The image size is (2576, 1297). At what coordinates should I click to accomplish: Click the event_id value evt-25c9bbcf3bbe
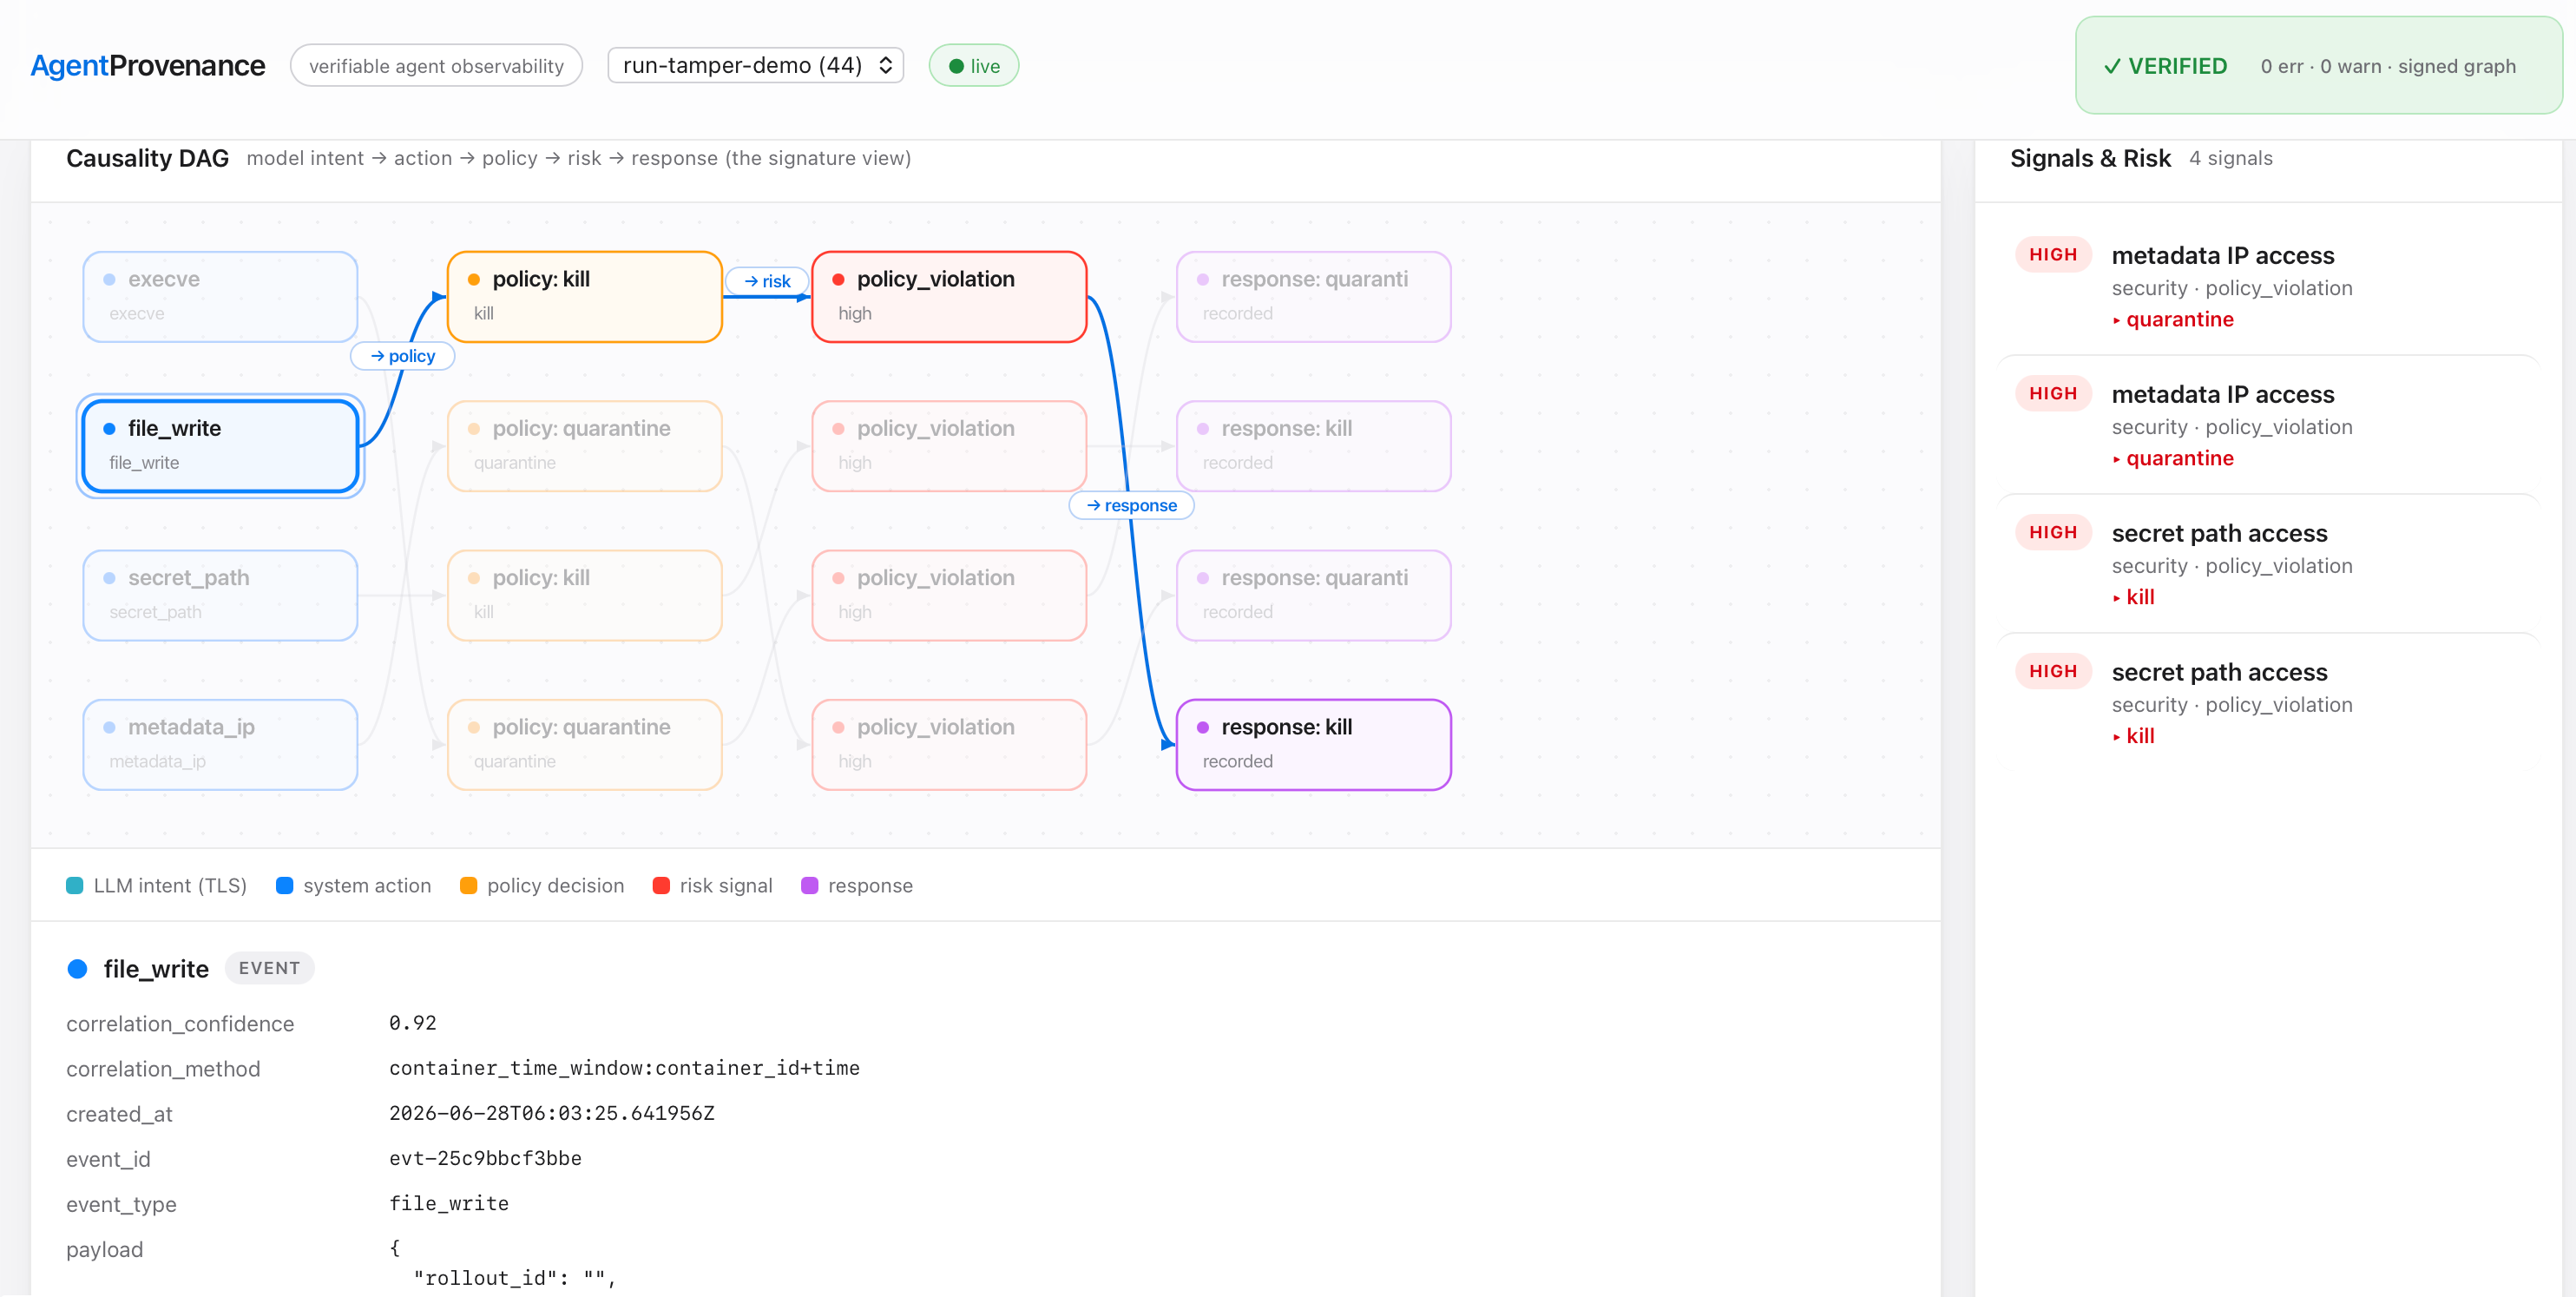pos(485,1157)
